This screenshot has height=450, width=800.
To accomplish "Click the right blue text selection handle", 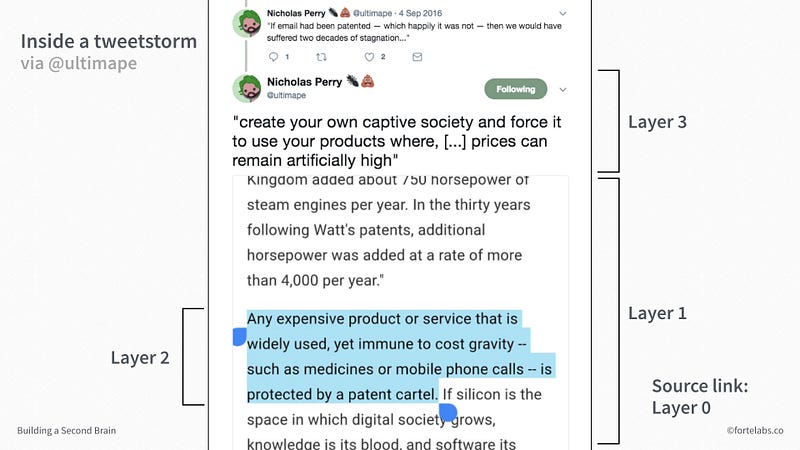I will (447, 410).
